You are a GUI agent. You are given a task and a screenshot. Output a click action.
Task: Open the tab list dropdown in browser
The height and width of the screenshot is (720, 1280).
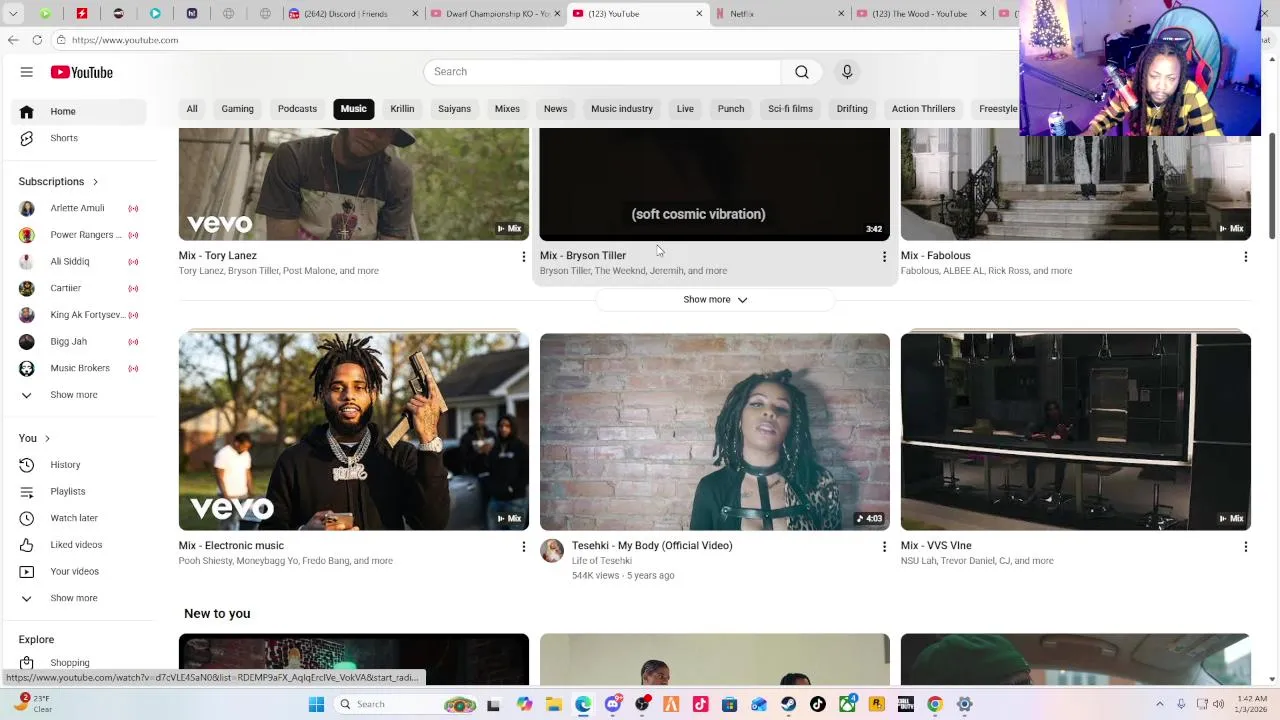tap(13, 14)
